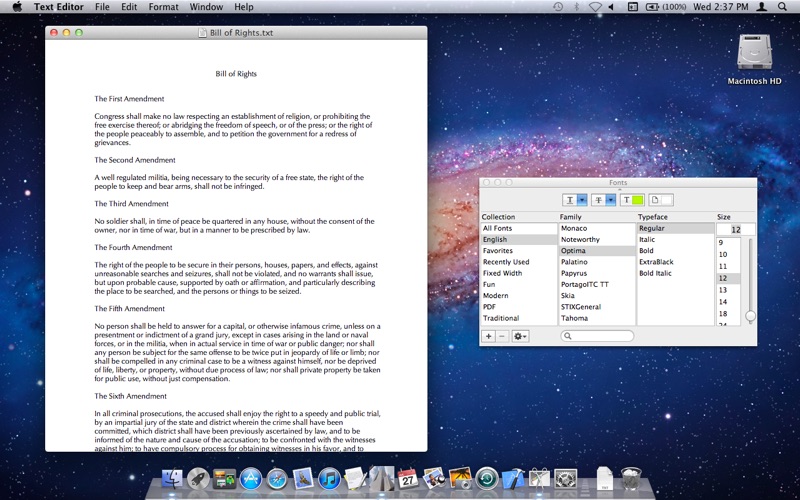The width and height of the screenshot is (800, 500).
Task: Choose the Monaco font family
Action: [x=597, y=228]
